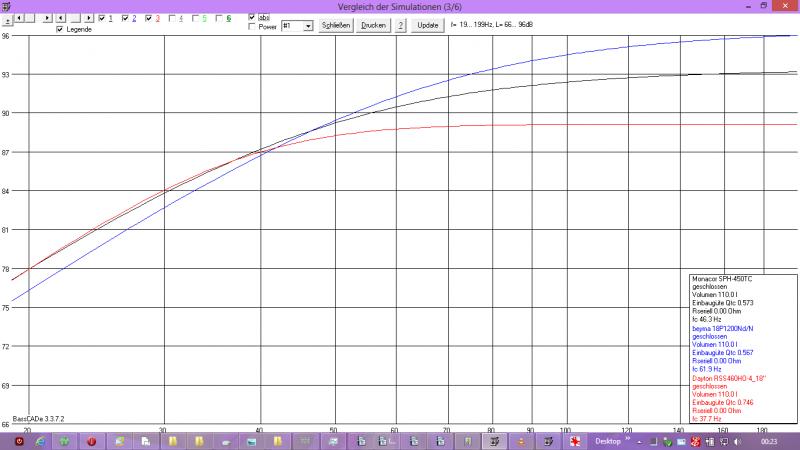Click the blue window icon in the taskbar
This screenshot has height=450, width=800.
(x=252, y=441)
